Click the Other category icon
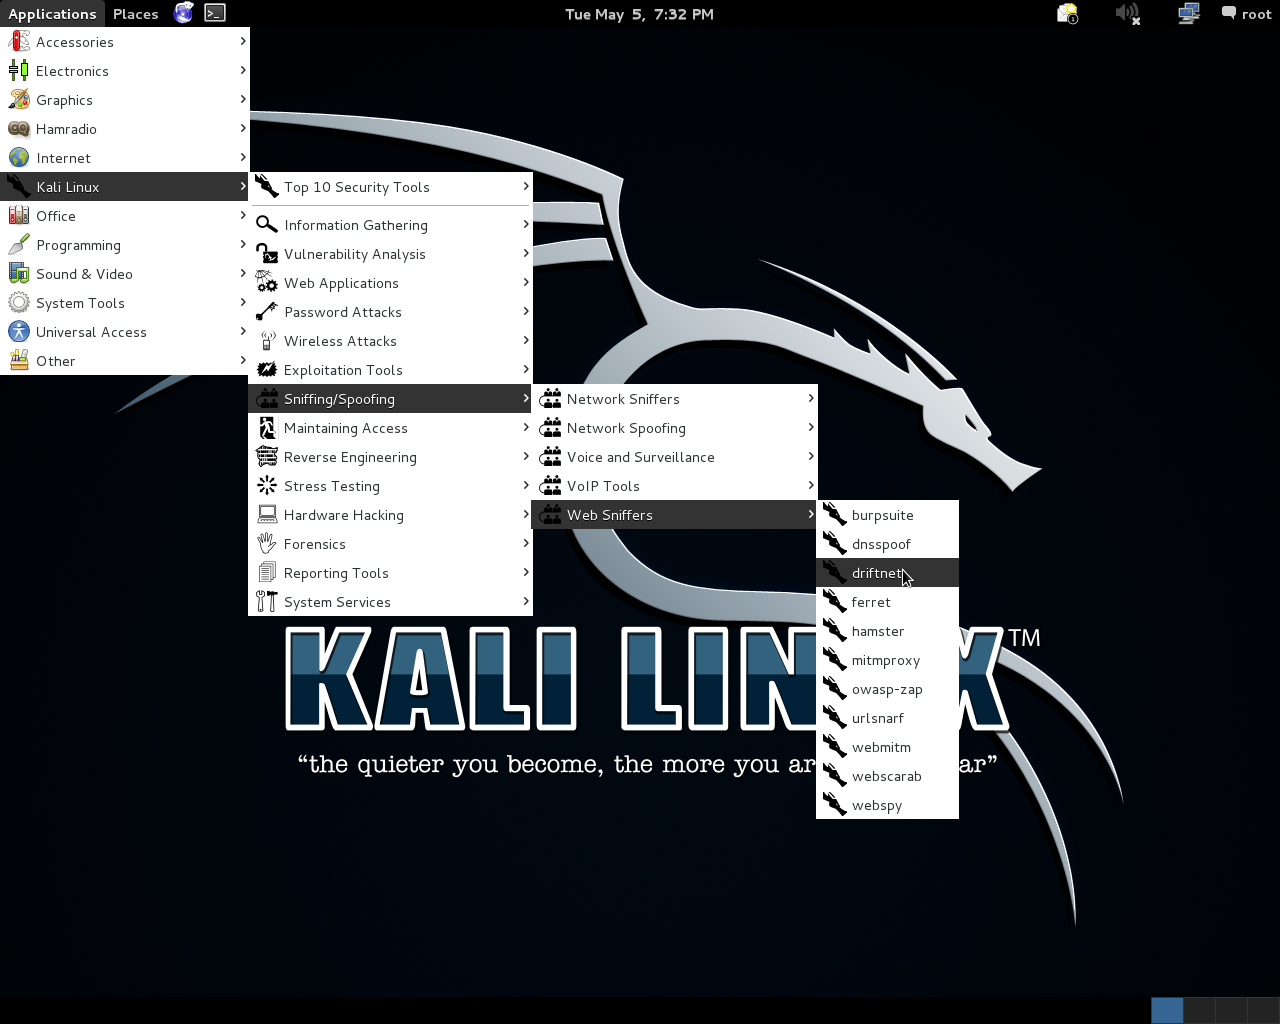The height and width of the screenshot is (1024, 1280). tap(19, 361)
